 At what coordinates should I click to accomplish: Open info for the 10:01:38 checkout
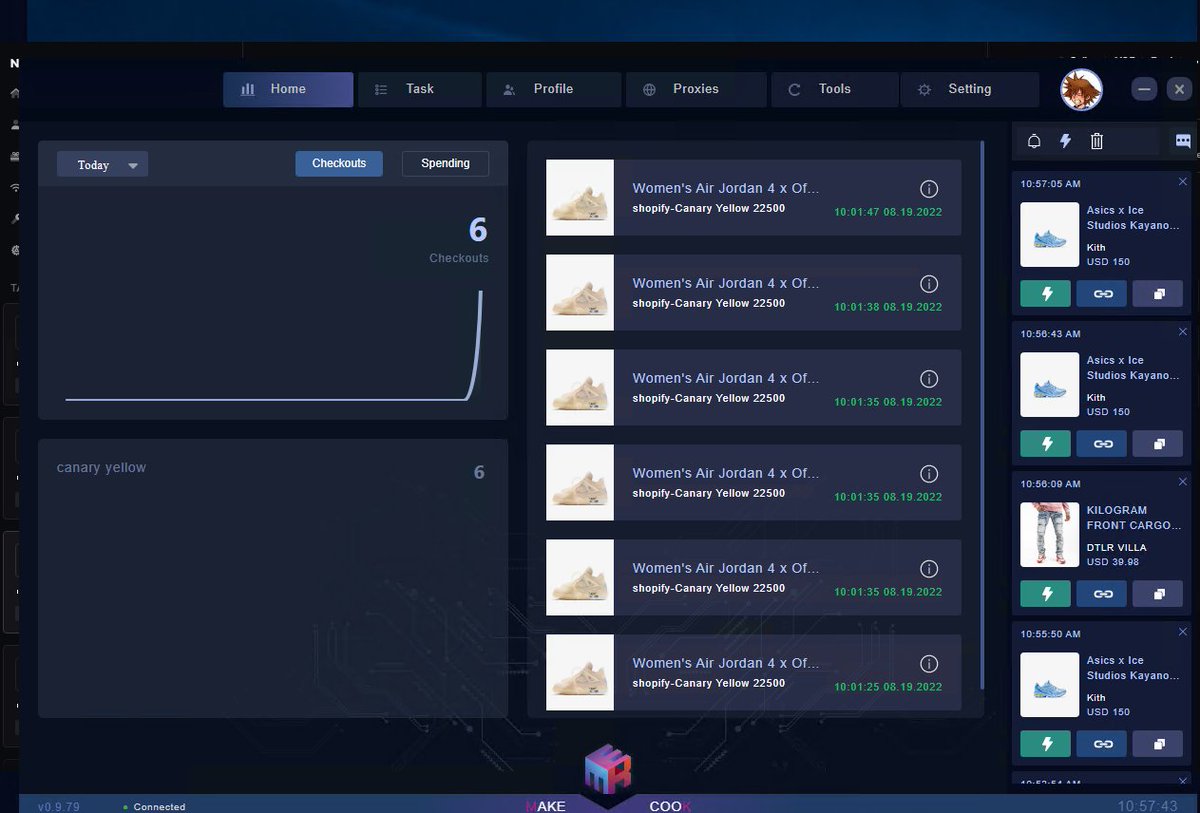(928, 284)
